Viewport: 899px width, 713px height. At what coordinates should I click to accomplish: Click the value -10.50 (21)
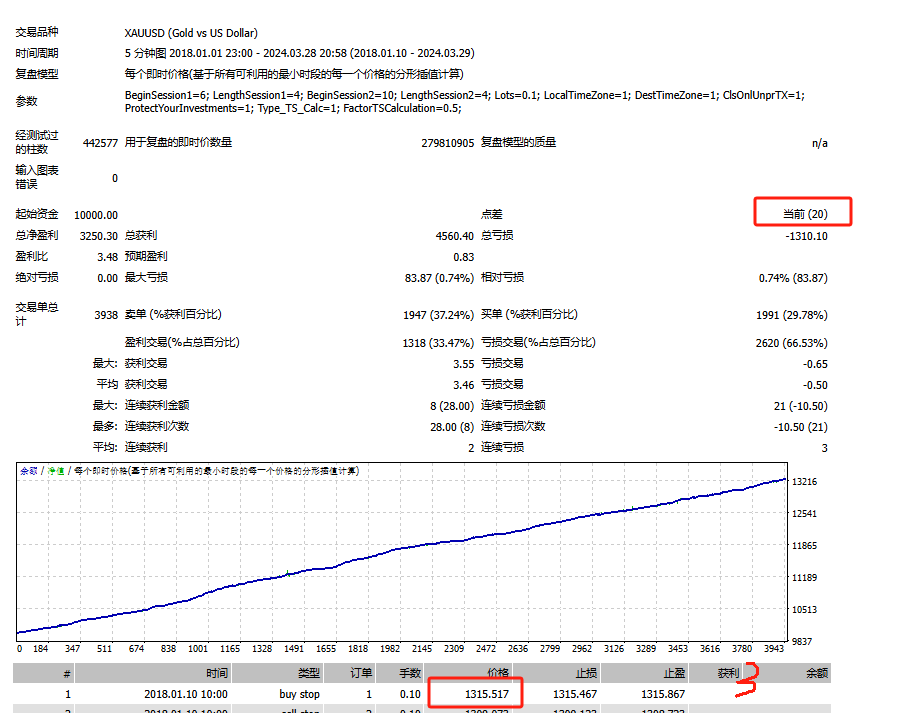800,427
